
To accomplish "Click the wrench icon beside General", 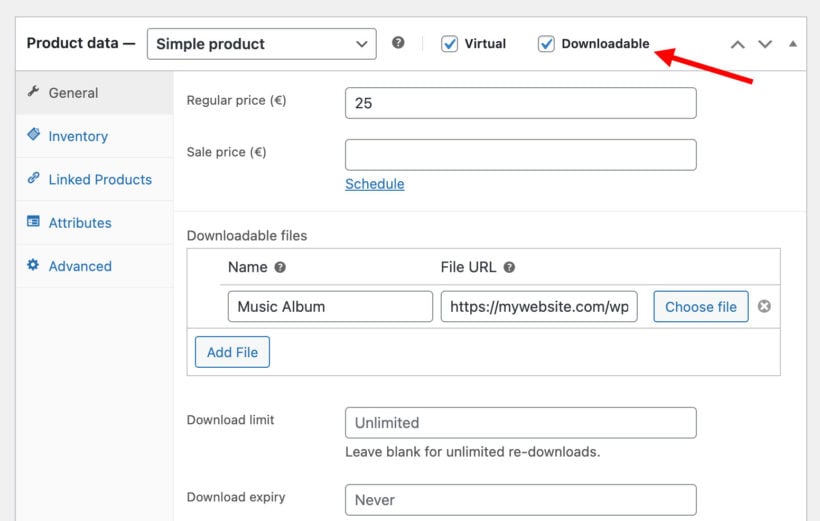I will coord(33,92).
